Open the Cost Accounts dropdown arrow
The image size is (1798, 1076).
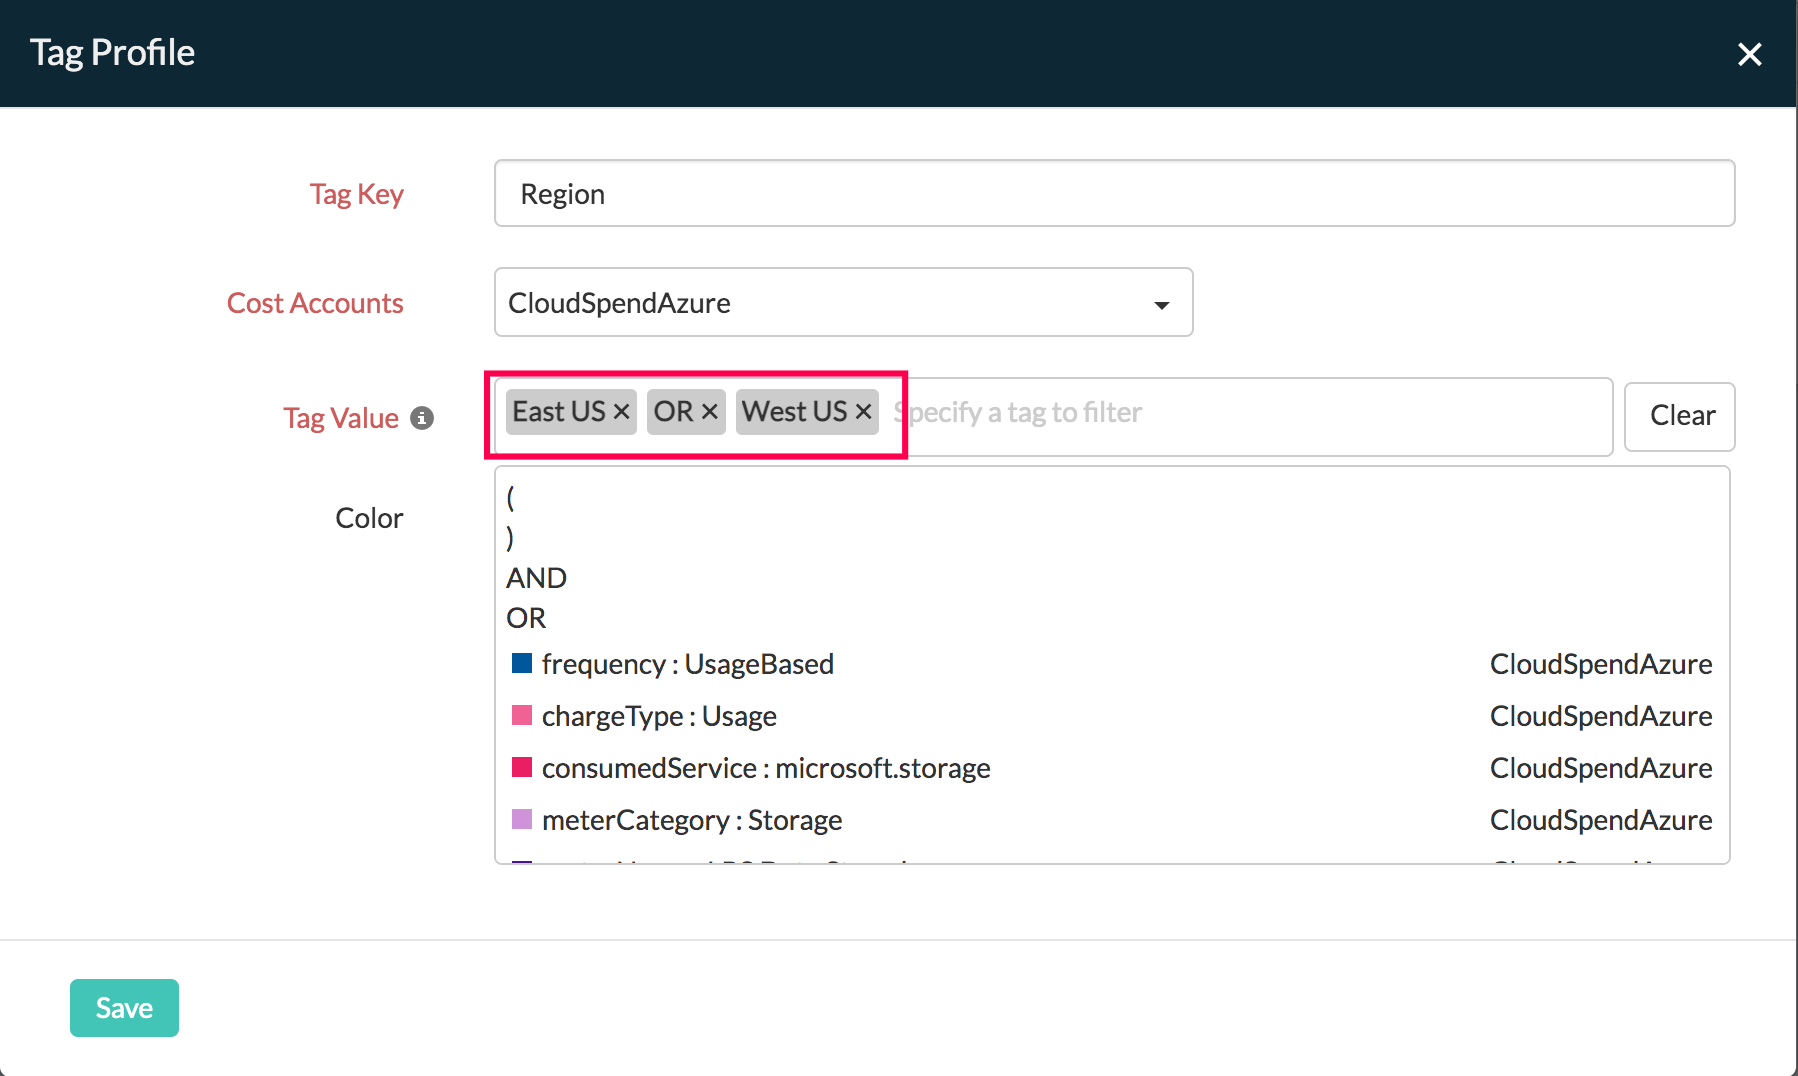coord(1161,304)
